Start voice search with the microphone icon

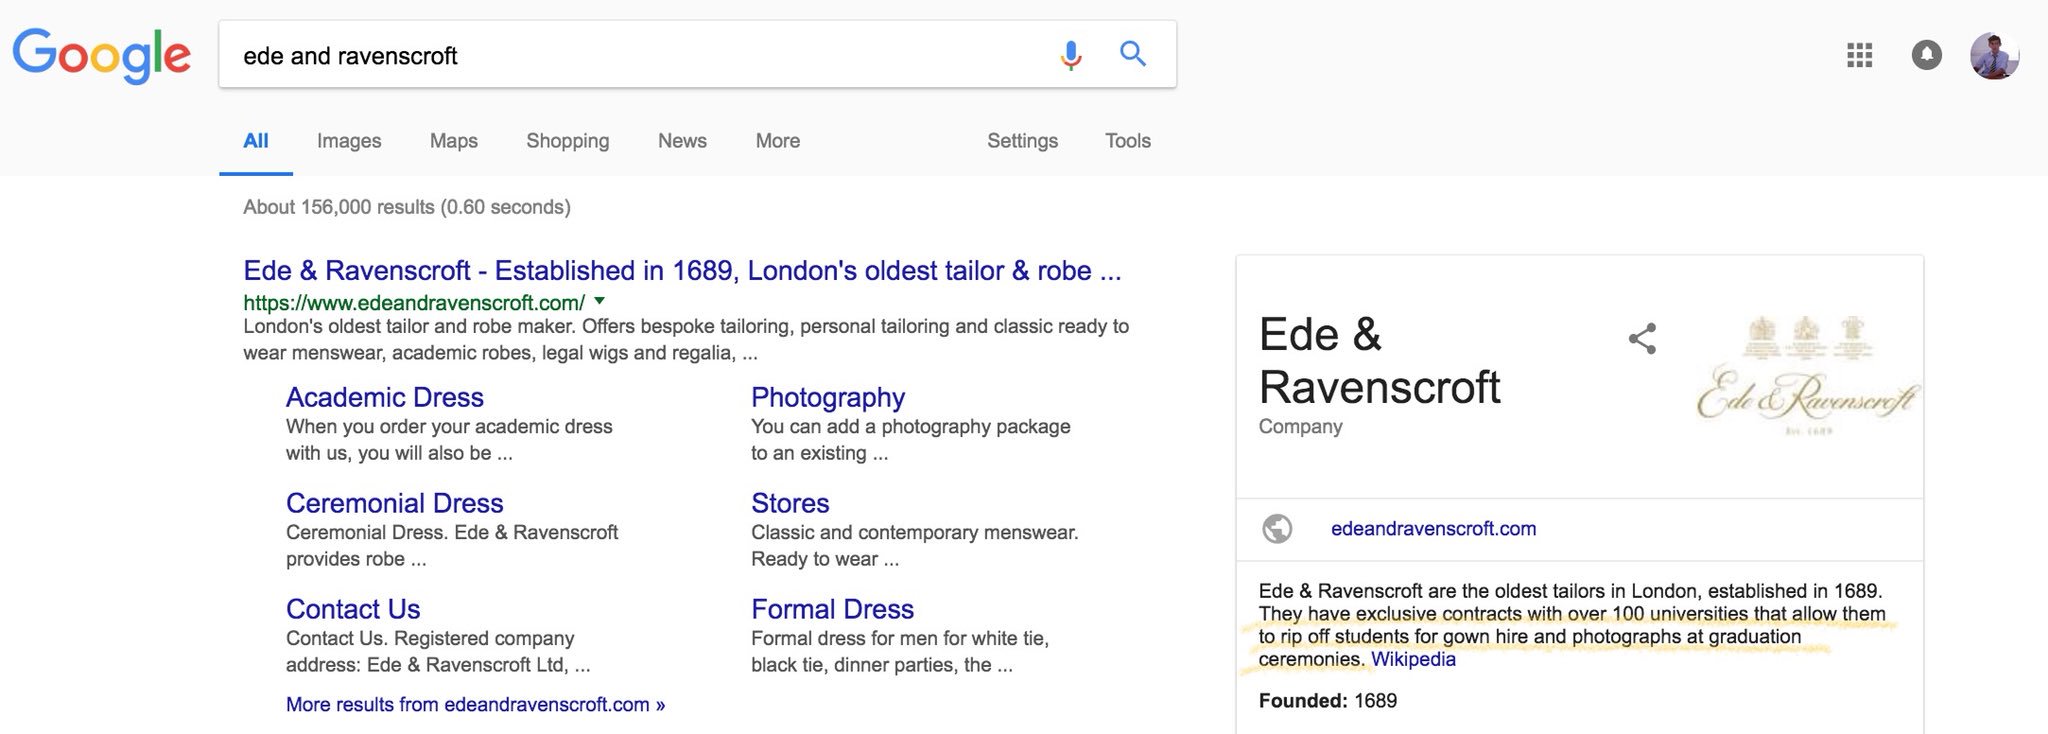[x=1071, y=55]
